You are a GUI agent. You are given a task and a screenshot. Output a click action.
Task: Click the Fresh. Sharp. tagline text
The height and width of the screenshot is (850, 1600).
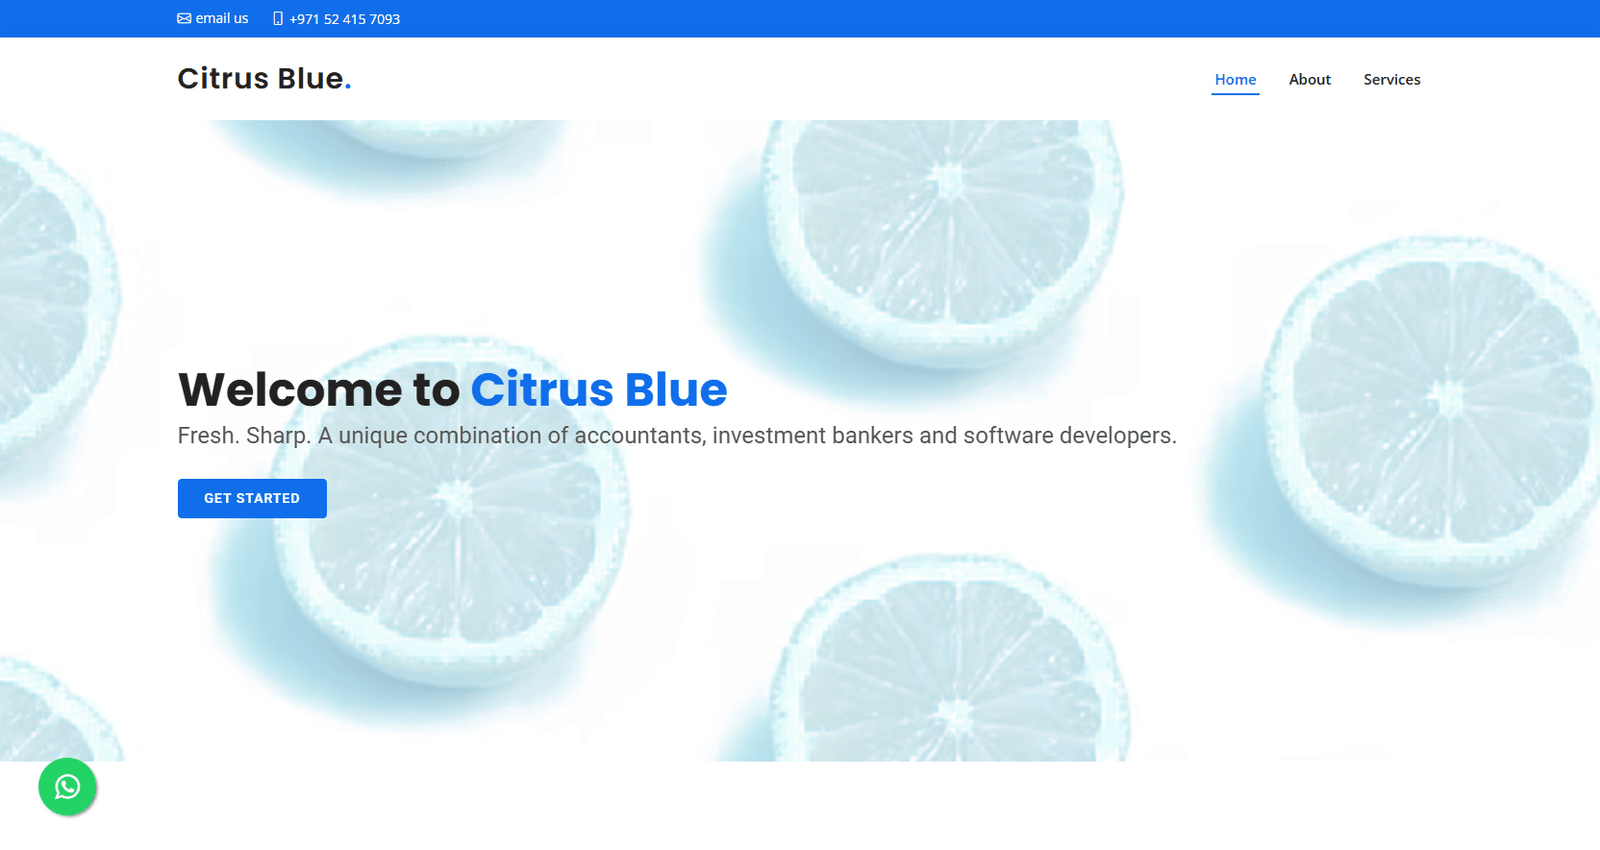pyautogui.click(x=677, y=436)
